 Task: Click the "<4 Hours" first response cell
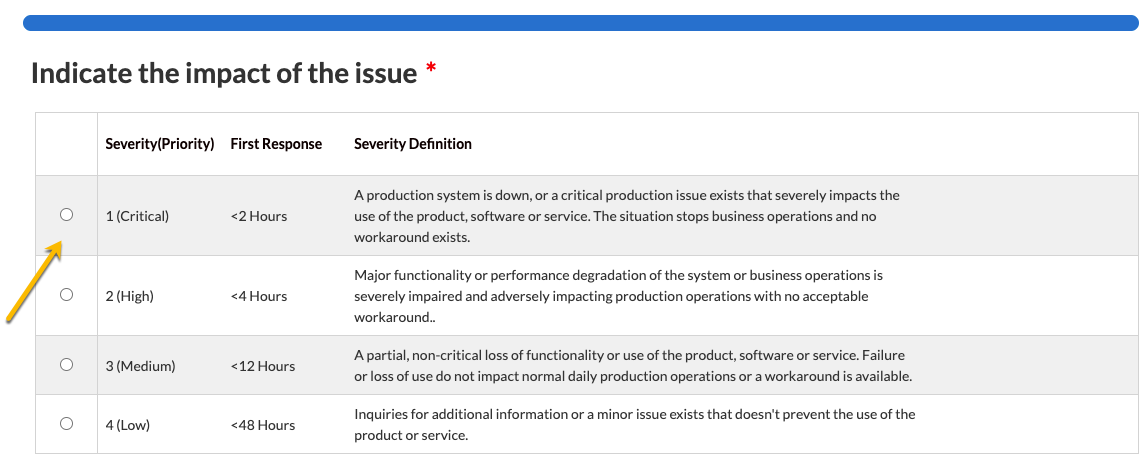click(x=258, y=296)
